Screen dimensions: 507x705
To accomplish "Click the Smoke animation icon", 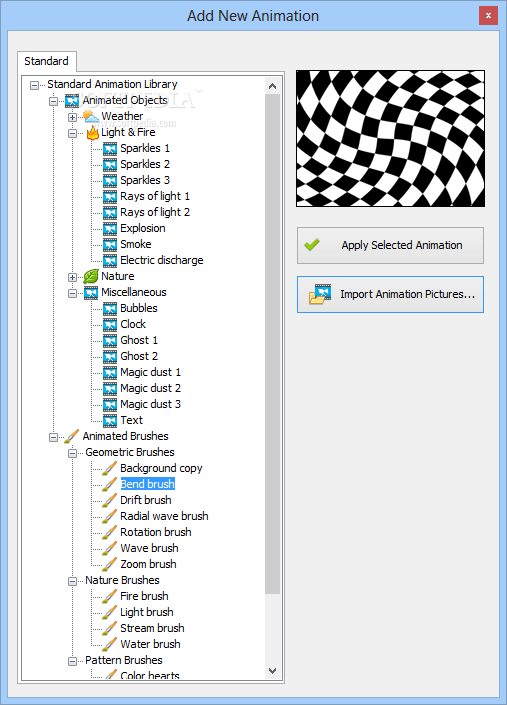I will tap(110, 245).
